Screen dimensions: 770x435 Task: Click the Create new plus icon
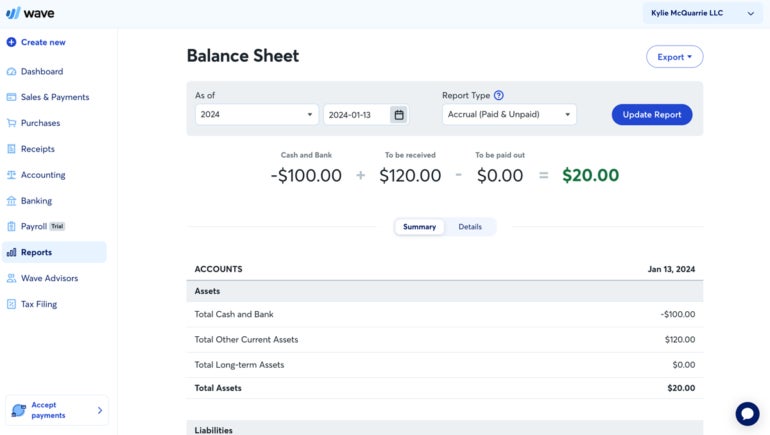(11, 42)
